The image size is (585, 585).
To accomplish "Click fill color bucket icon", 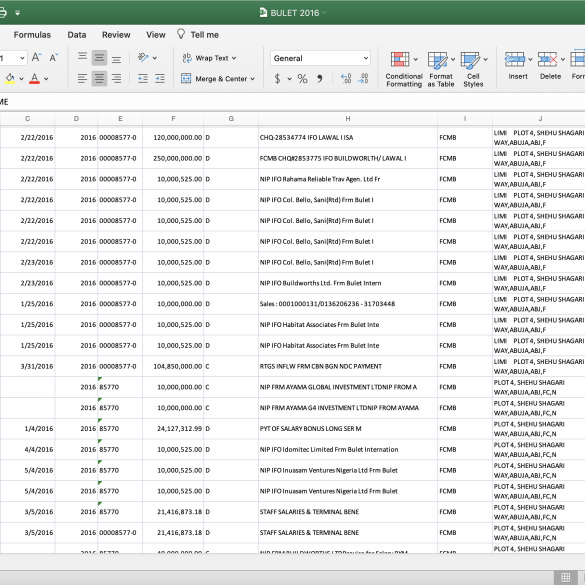I will [10, 78].
